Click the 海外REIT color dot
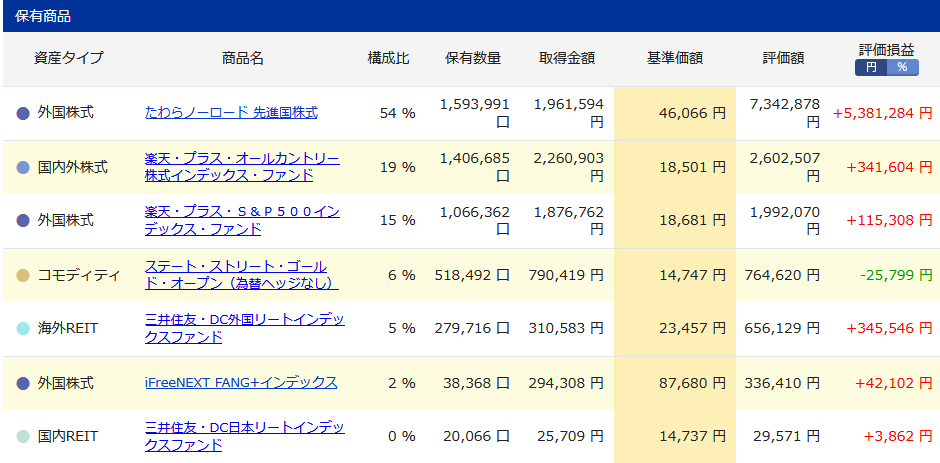 point(23,329)
